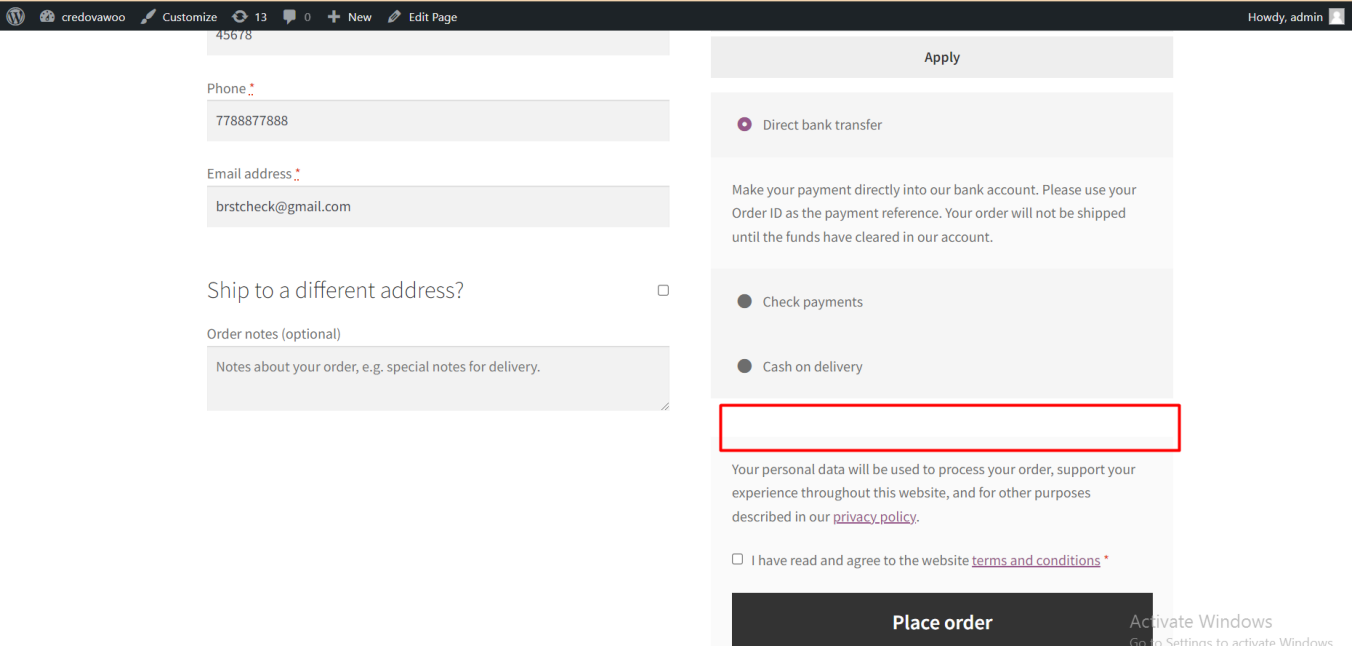1352x646 pixels.
Task: Toggle the Ship to a different address checkbox
Action: 663,290
